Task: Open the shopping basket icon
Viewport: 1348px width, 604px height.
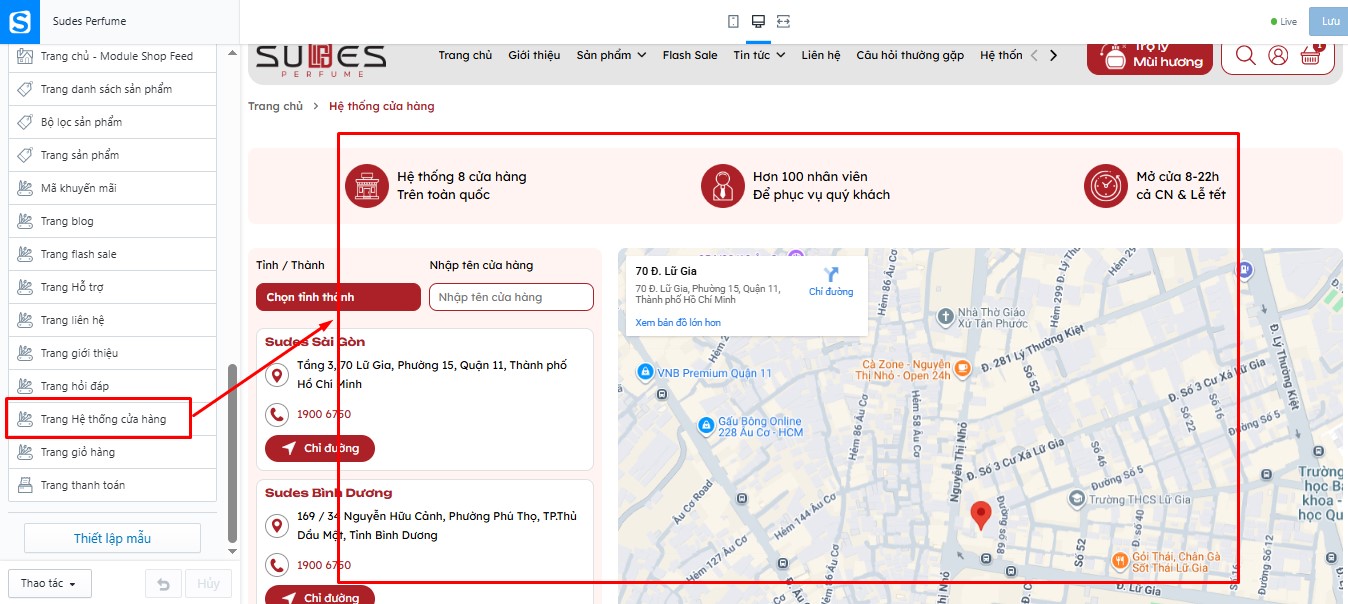Action: (x=1310, y=55)
